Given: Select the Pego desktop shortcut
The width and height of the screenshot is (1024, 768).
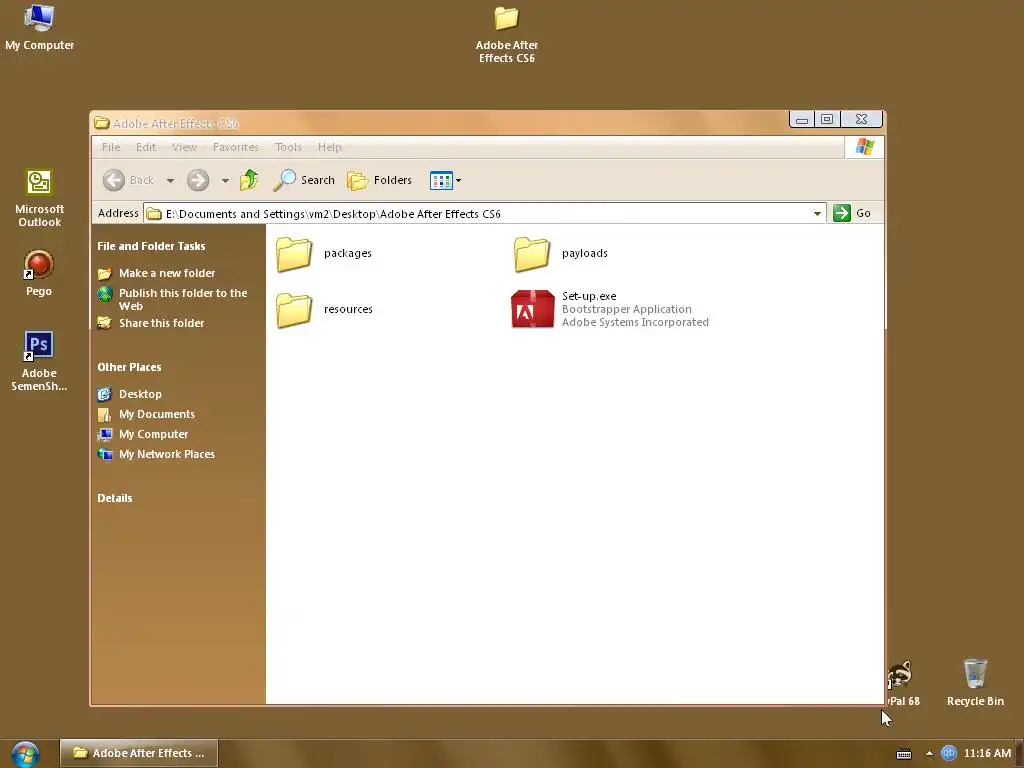Looking at the screenshot, I should pos(39,274).
